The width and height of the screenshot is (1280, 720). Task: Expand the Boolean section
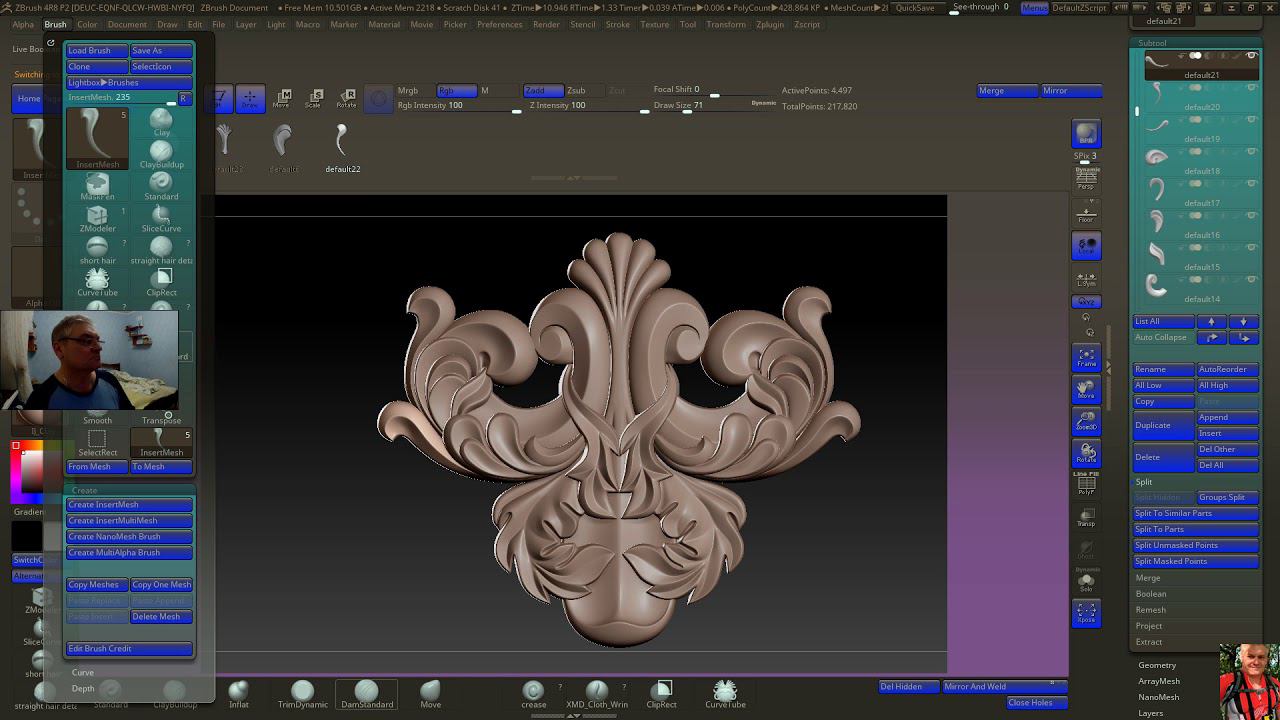[1151, 594]
